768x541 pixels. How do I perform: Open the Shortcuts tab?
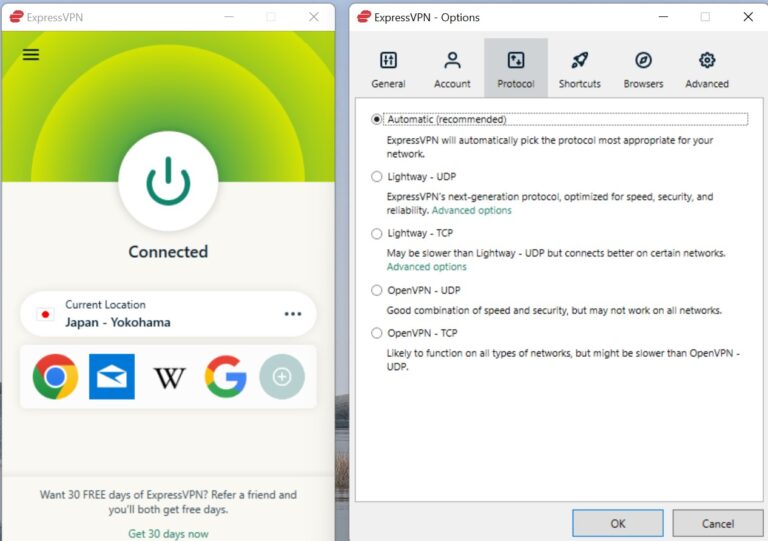579,69
